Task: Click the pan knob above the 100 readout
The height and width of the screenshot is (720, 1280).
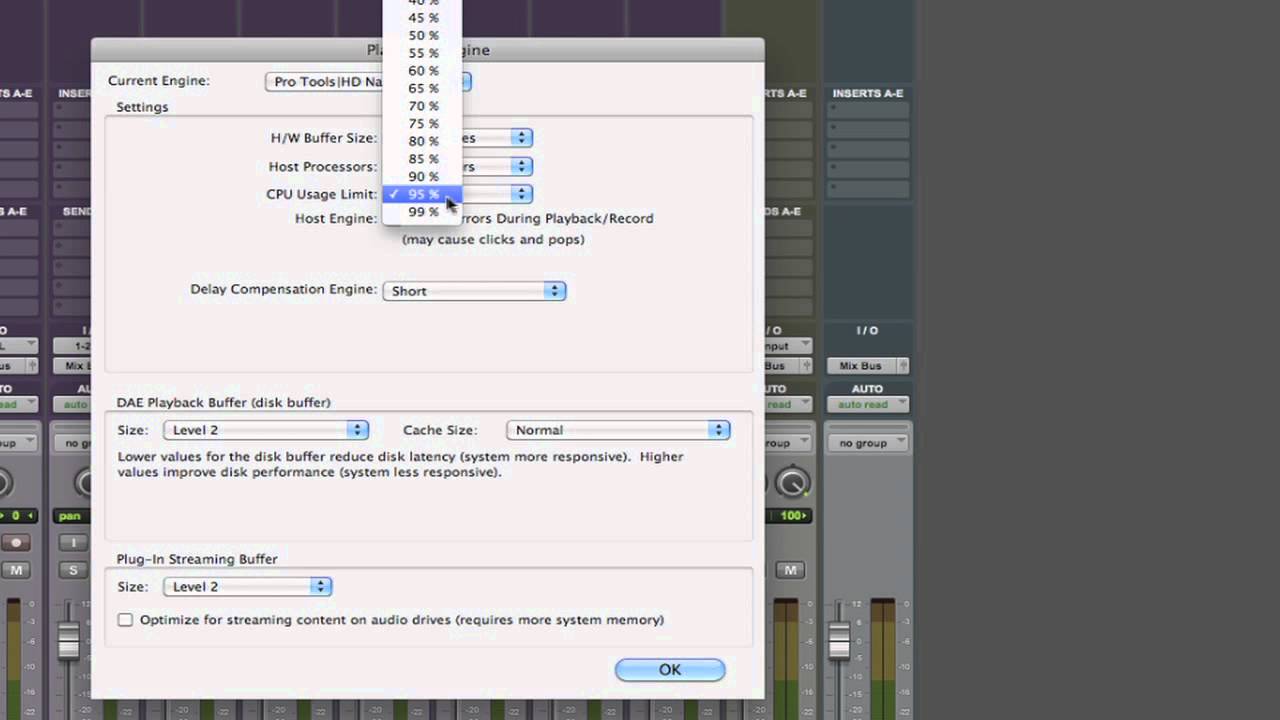Action: [x=792, y=483]
